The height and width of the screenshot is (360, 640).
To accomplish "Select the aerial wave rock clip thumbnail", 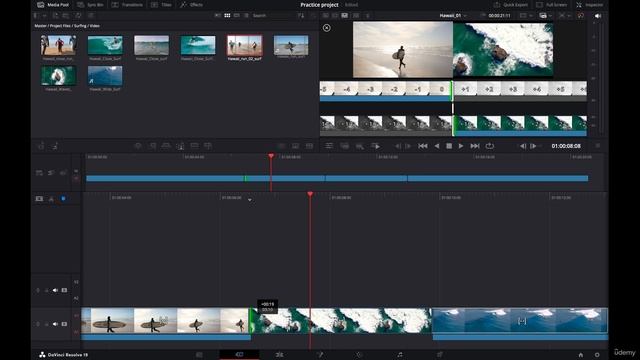I will tap(58, 76).
